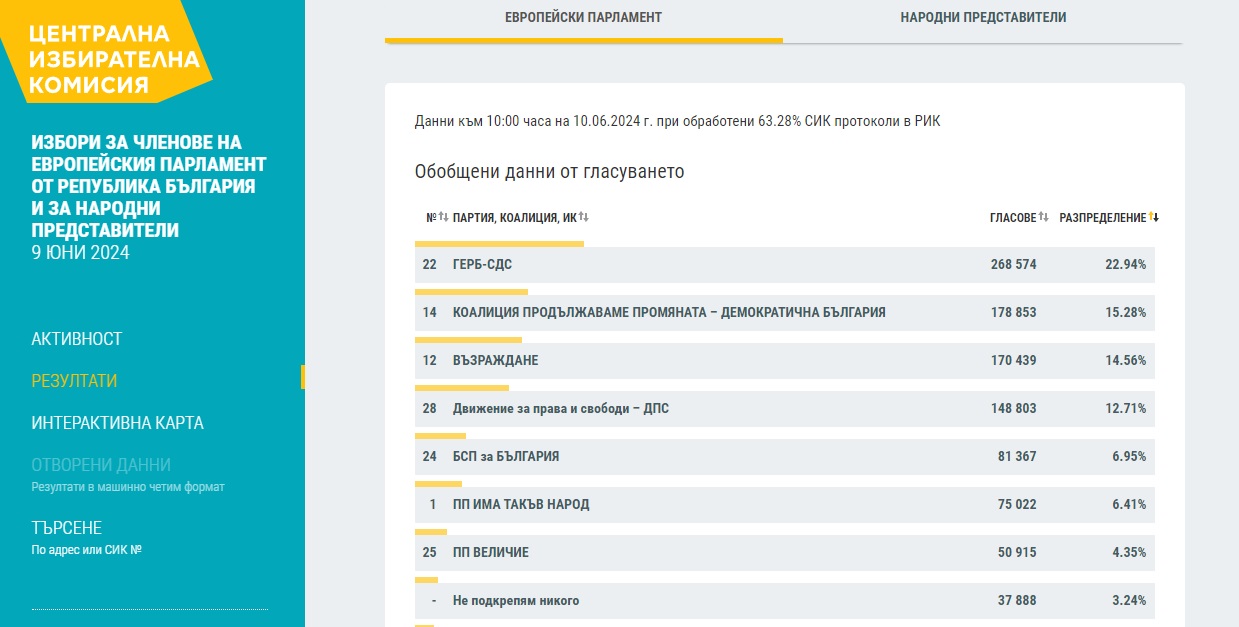Click percentage 6.95%

click(x=1129, y=457)
